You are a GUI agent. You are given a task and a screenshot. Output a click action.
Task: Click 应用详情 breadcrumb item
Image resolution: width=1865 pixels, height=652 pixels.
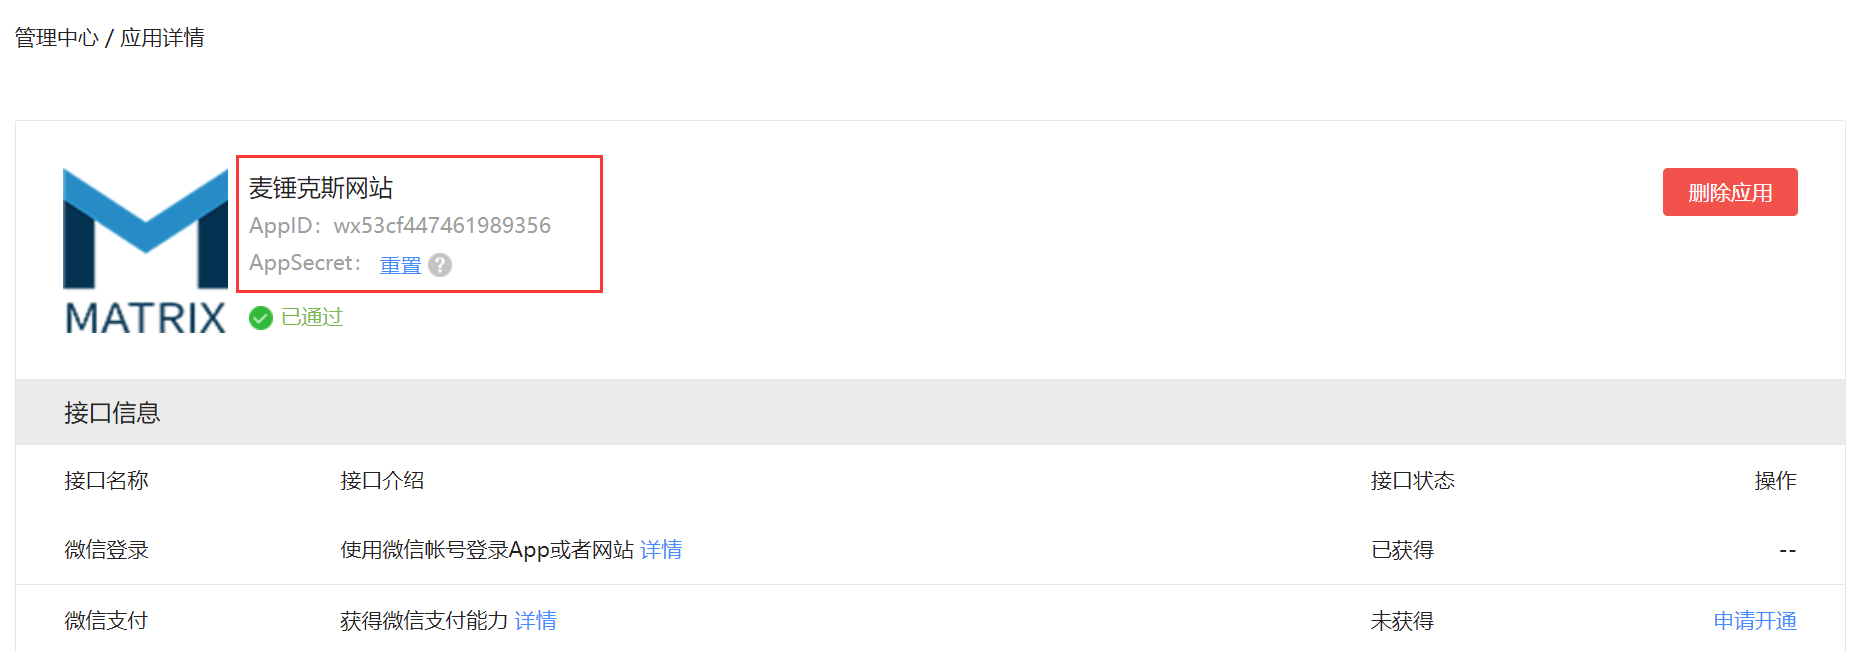(162, 38)
